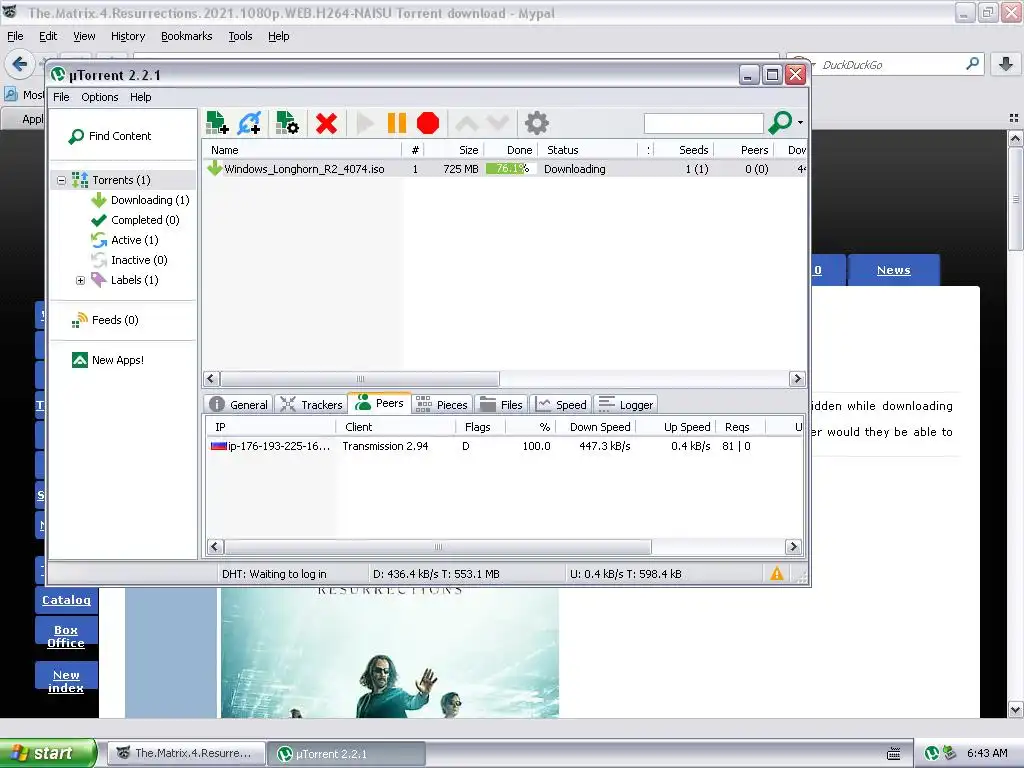Click the toolbar search input box
This screenshot has width=1024, height=768.
[x=703, y=123]
